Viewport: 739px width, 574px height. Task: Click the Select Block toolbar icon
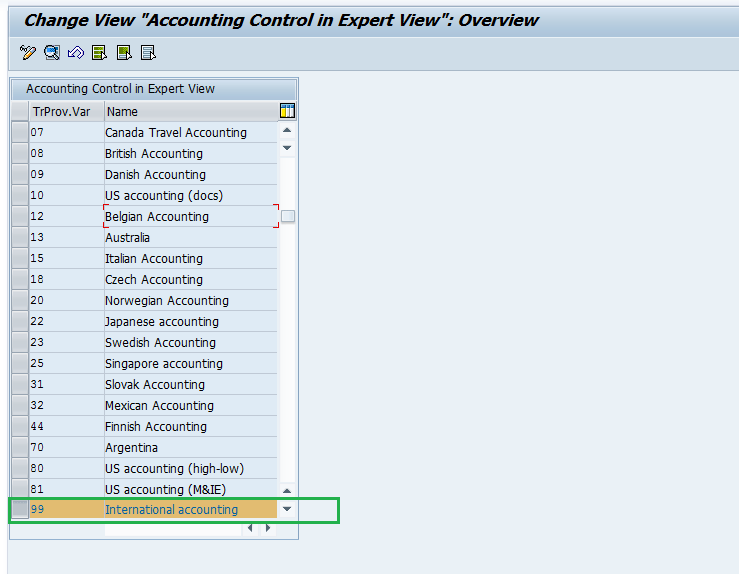point(123,53)
